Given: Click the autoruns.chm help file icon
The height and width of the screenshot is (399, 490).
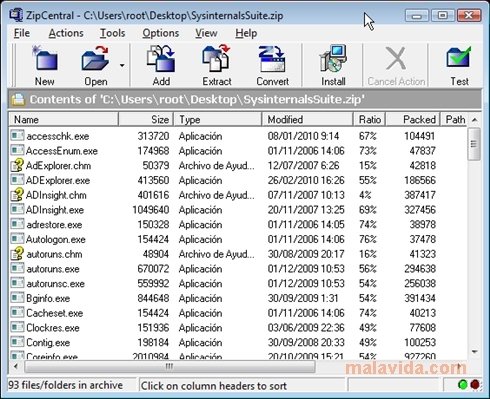Looking at the screenshot, I should point(17,253).
